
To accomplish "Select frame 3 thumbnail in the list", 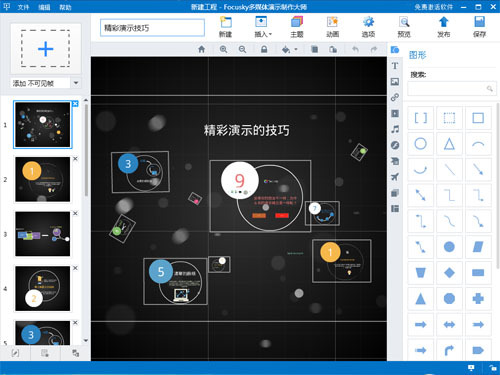I will [43, 234].
